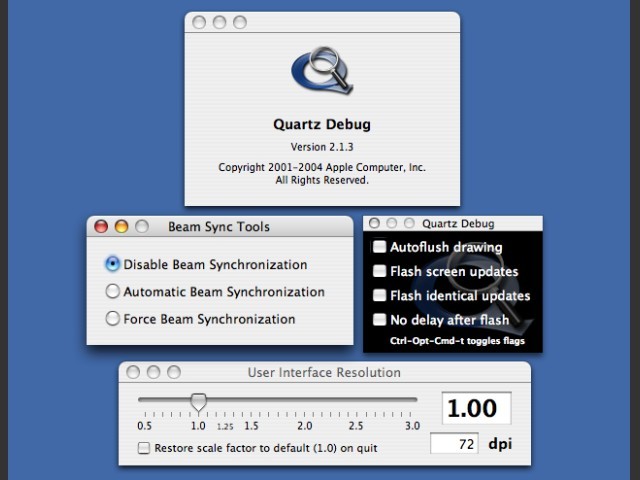The image size is (640, 480).
Task: Click the 1.5 label under the slider
Action: point(251,426)
